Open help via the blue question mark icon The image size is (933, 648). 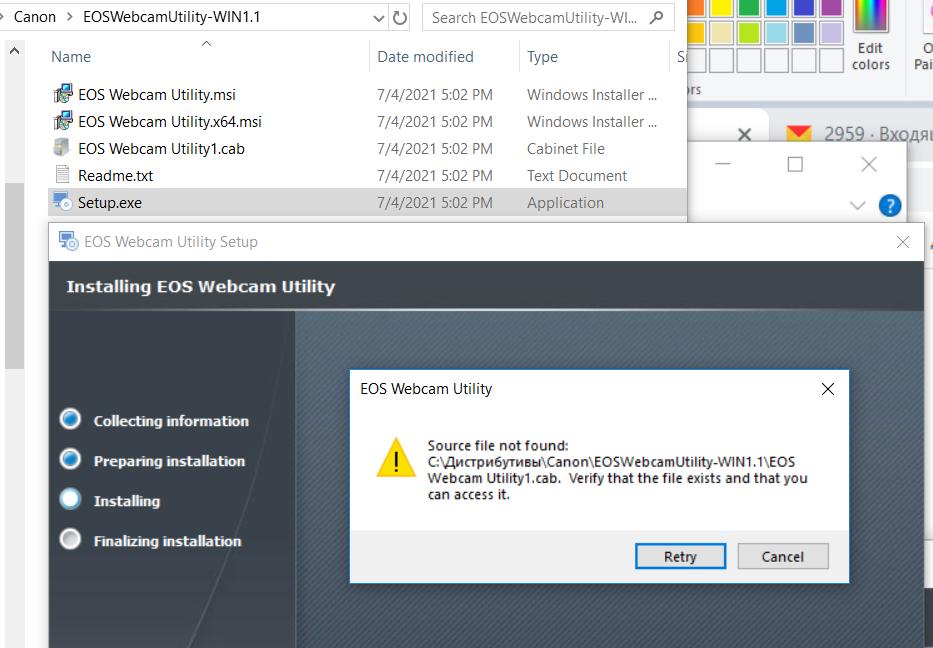(x=889, y=205)
